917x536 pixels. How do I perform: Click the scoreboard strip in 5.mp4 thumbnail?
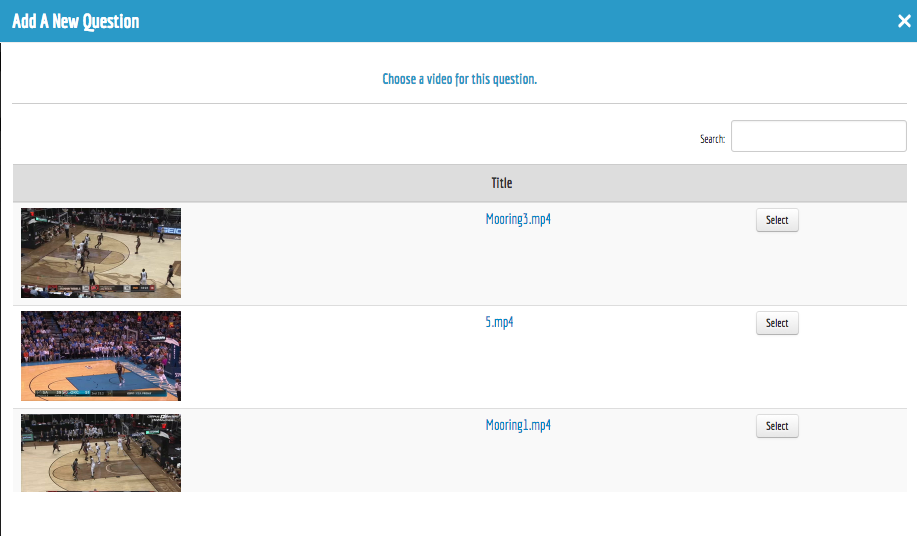[x=101, y=393]
